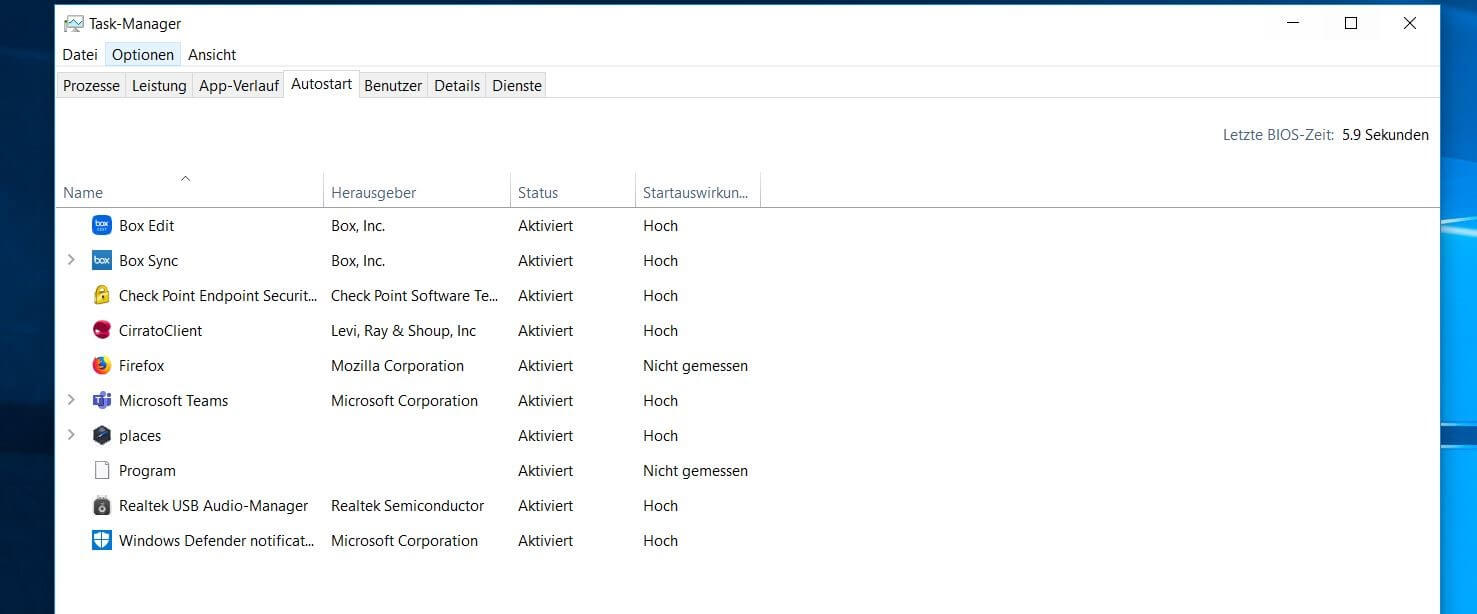Switch to the Details tab

457,85
